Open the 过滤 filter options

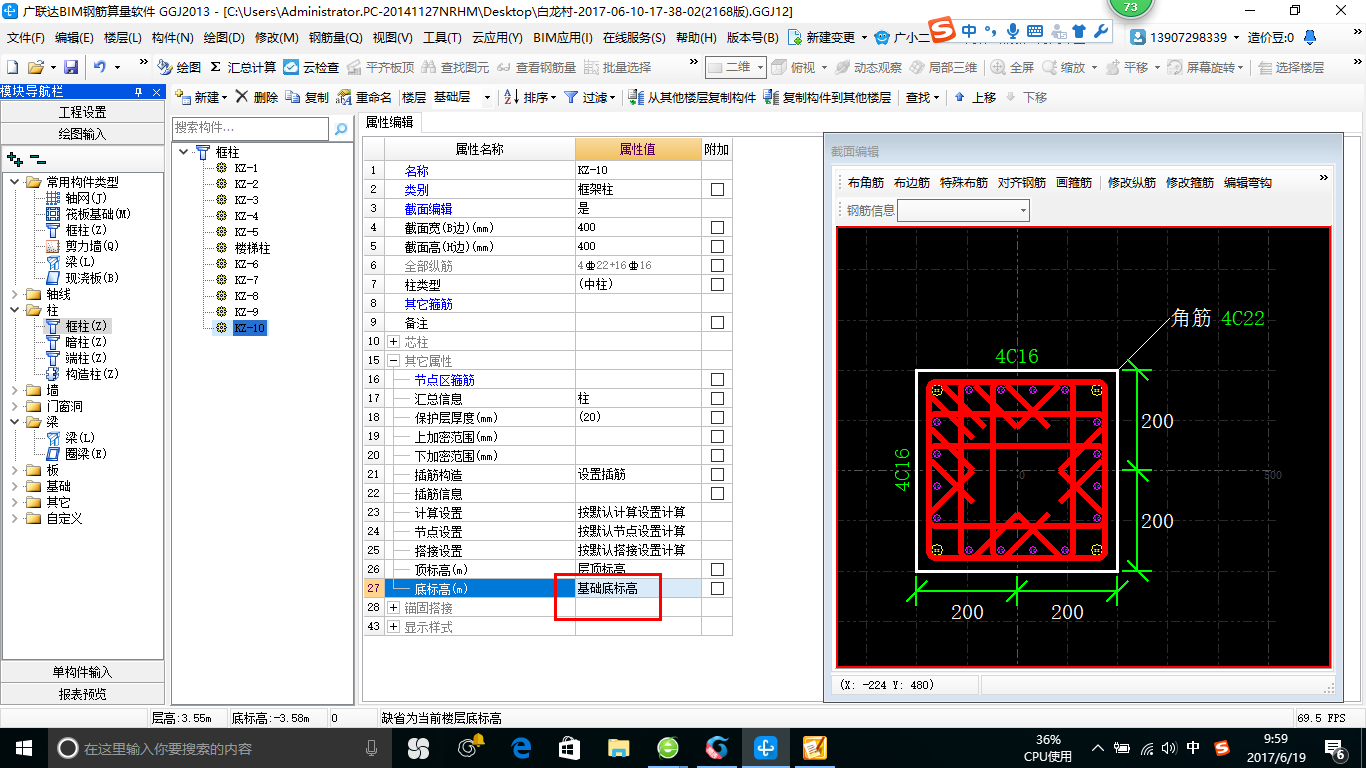[591, 97]
